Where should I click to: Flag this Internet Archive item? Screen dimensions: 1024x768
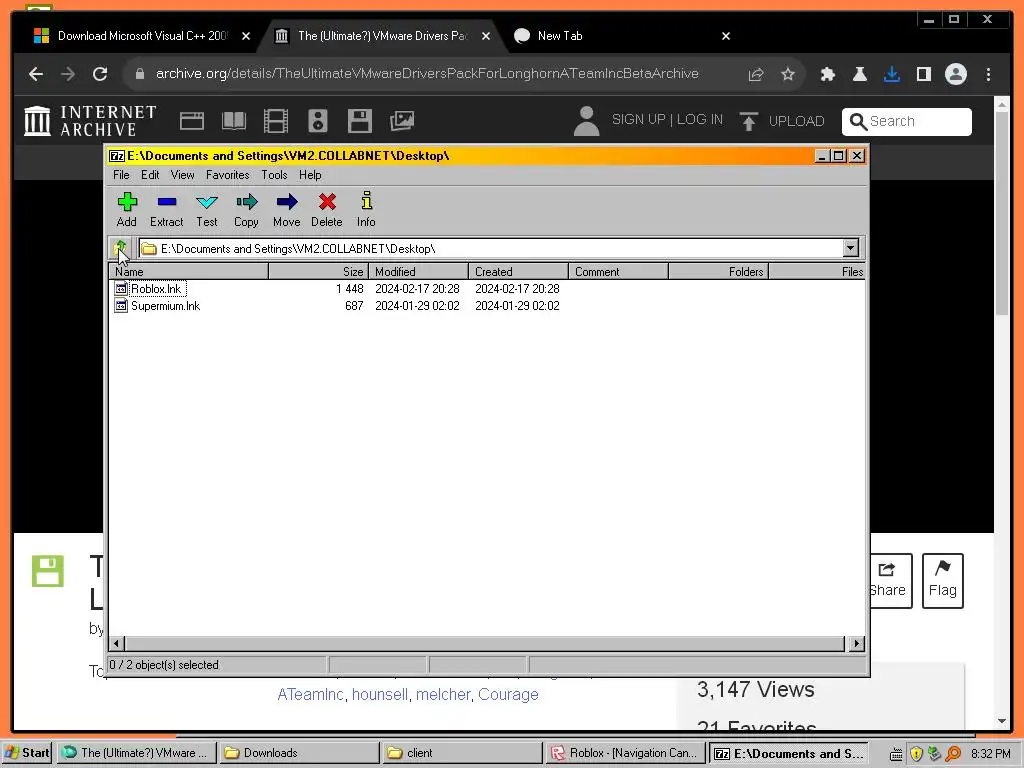point(942,581)
